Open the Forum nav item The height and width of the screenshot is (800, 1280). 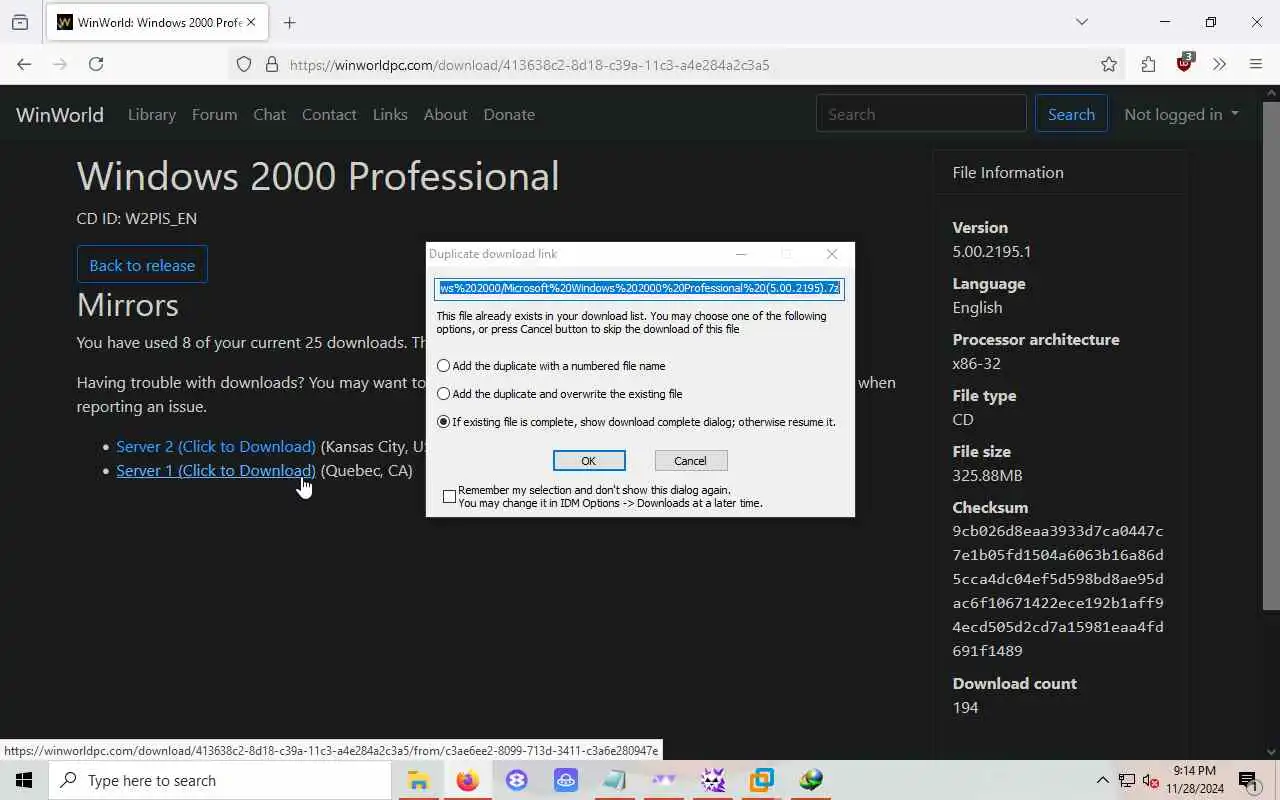coord(214,114)
